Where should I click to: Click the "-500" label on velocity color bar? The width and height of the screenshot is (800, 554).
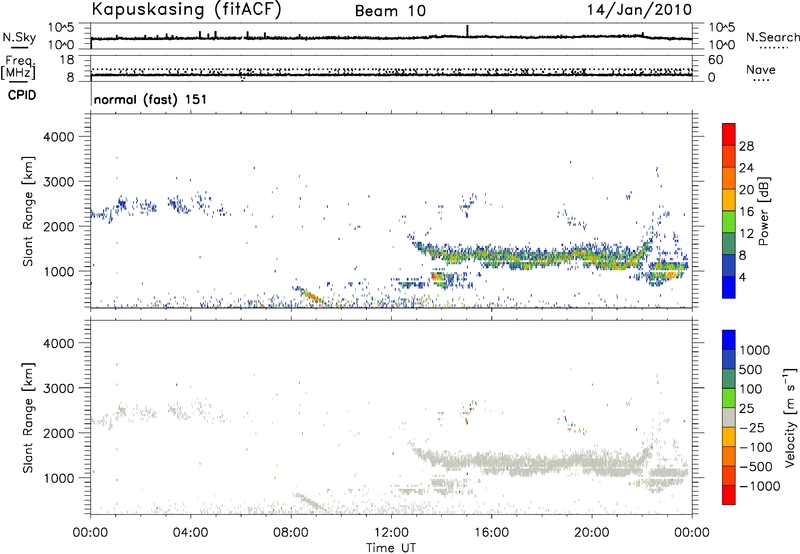[x=755, y=467]
